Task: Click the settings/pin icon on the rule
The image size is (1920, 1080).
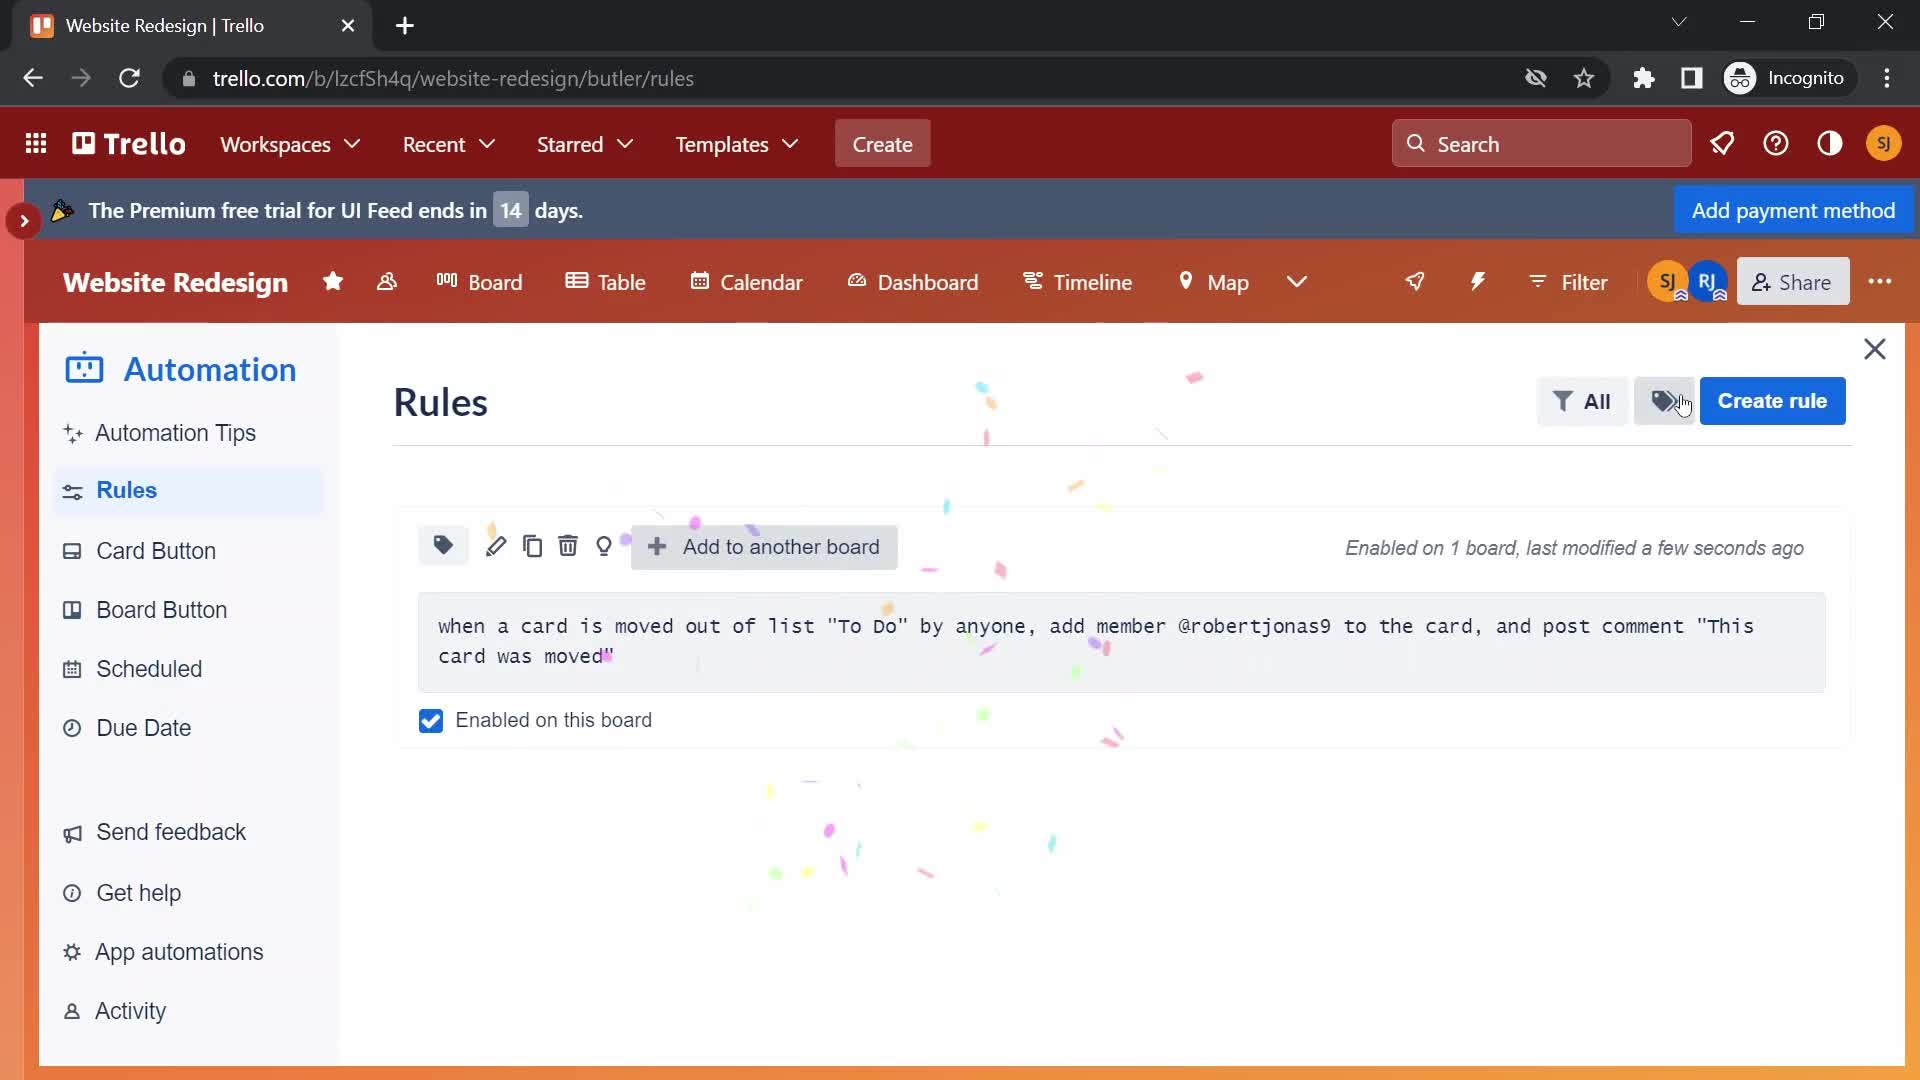Action: pos(605,545)
